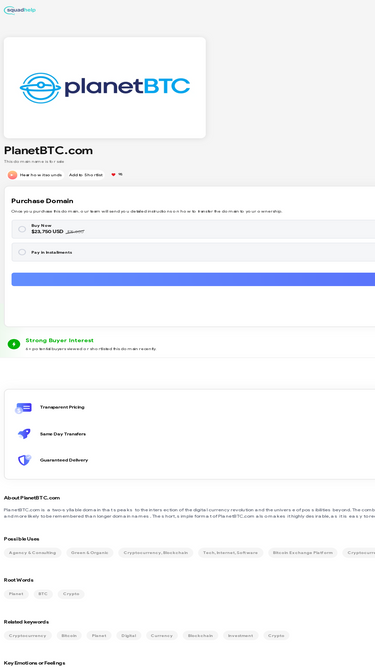Select the Buy Now radio option
The image size is (375, 667).
click(22, 229)
